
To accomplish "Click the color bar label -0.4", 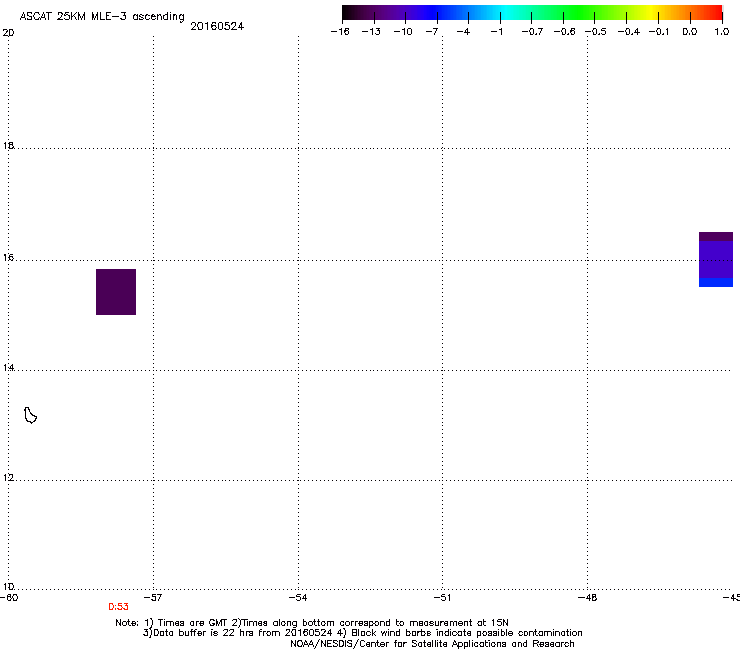I will pos(629,32).
